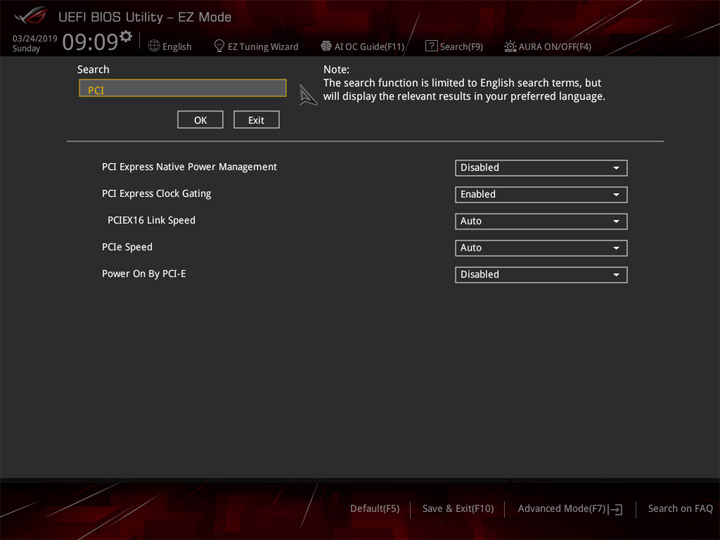Click the Search input field with PCI
Screen dimensions: 720x540
pos(183,88)
